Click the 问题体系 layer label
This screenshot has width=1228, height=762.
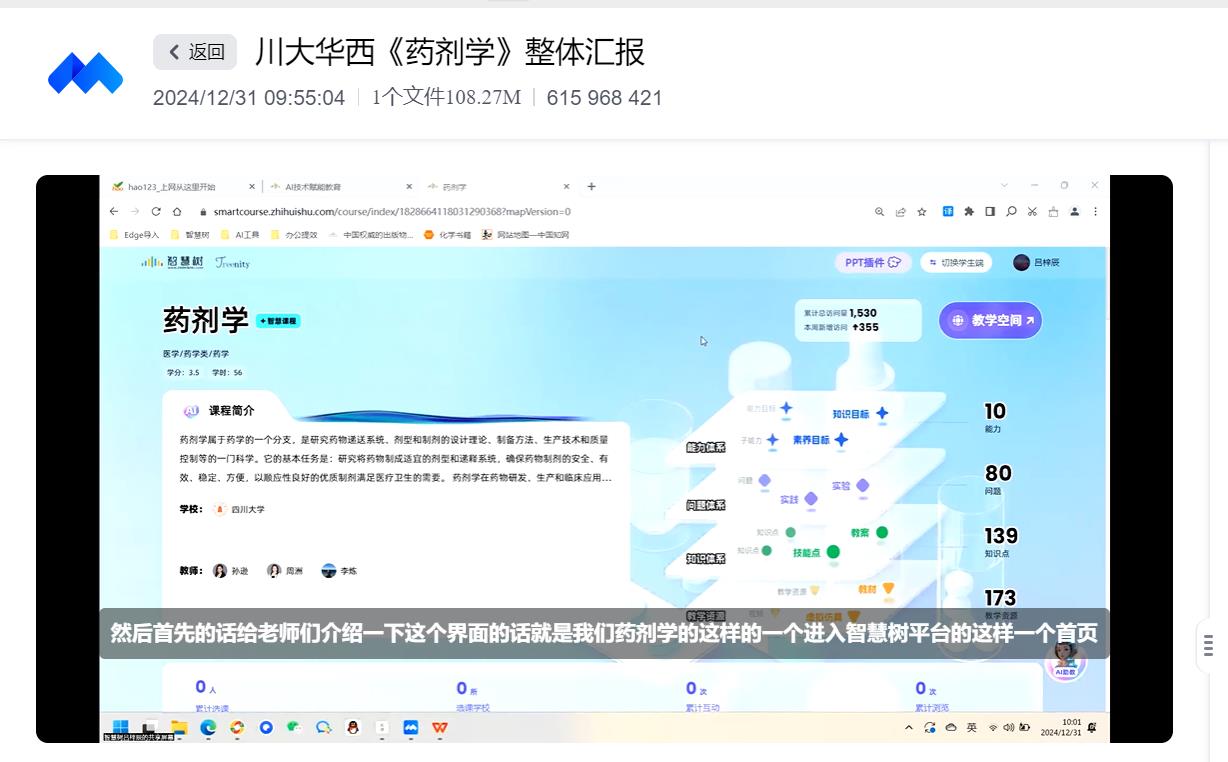point(706,505)
